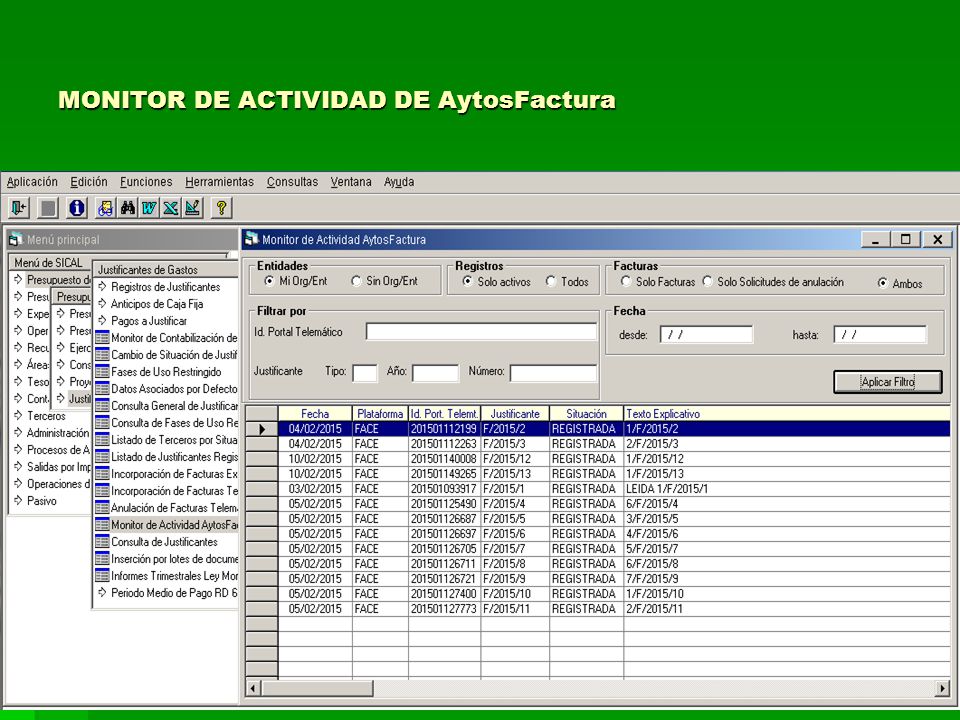
Task: Select the Sin Org/Ent radio button
Action: (x=356, y=281)
